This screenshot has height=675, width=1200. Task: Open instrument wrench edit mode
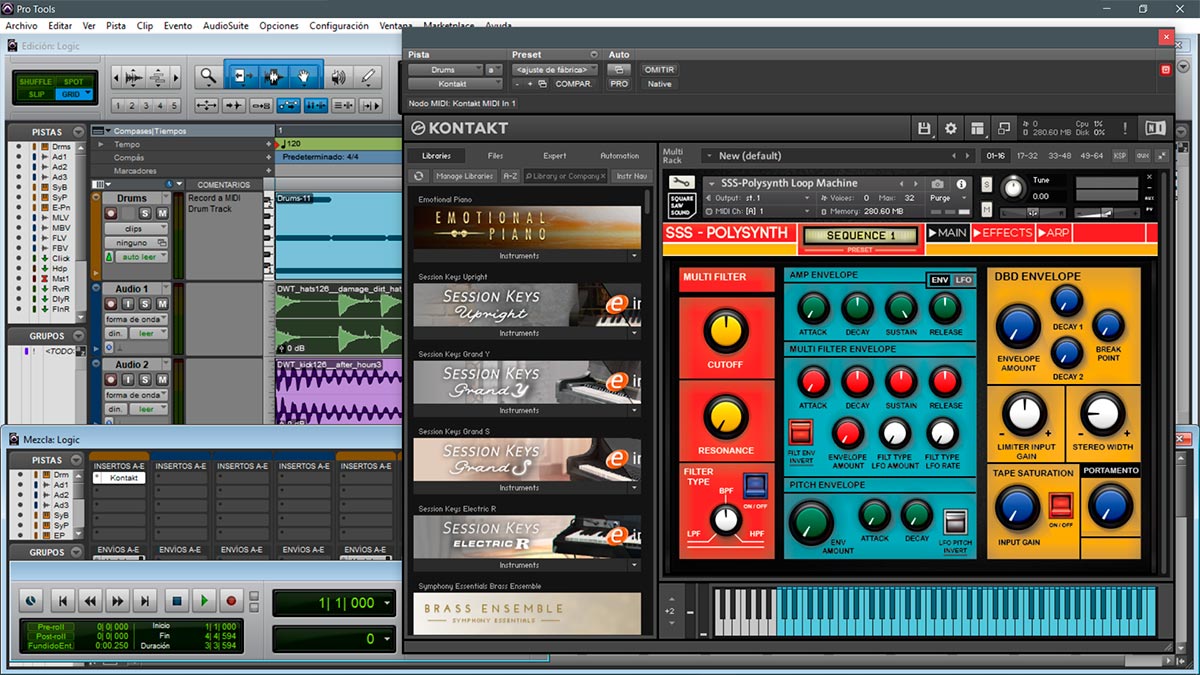(x=684, y=184)
